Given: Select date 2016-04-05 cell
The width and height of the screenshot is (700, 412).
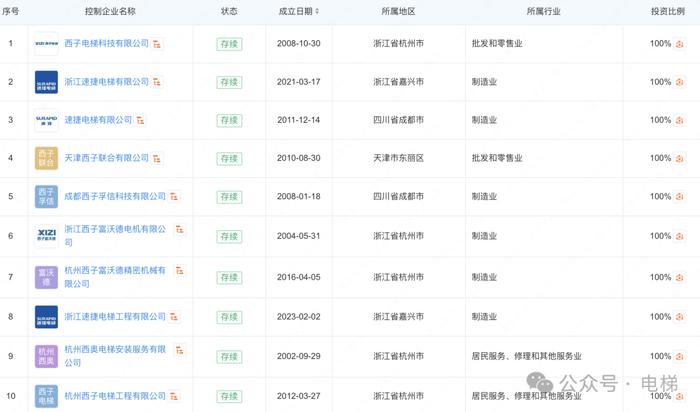Looking at the screenshot, I should [299, 277].
